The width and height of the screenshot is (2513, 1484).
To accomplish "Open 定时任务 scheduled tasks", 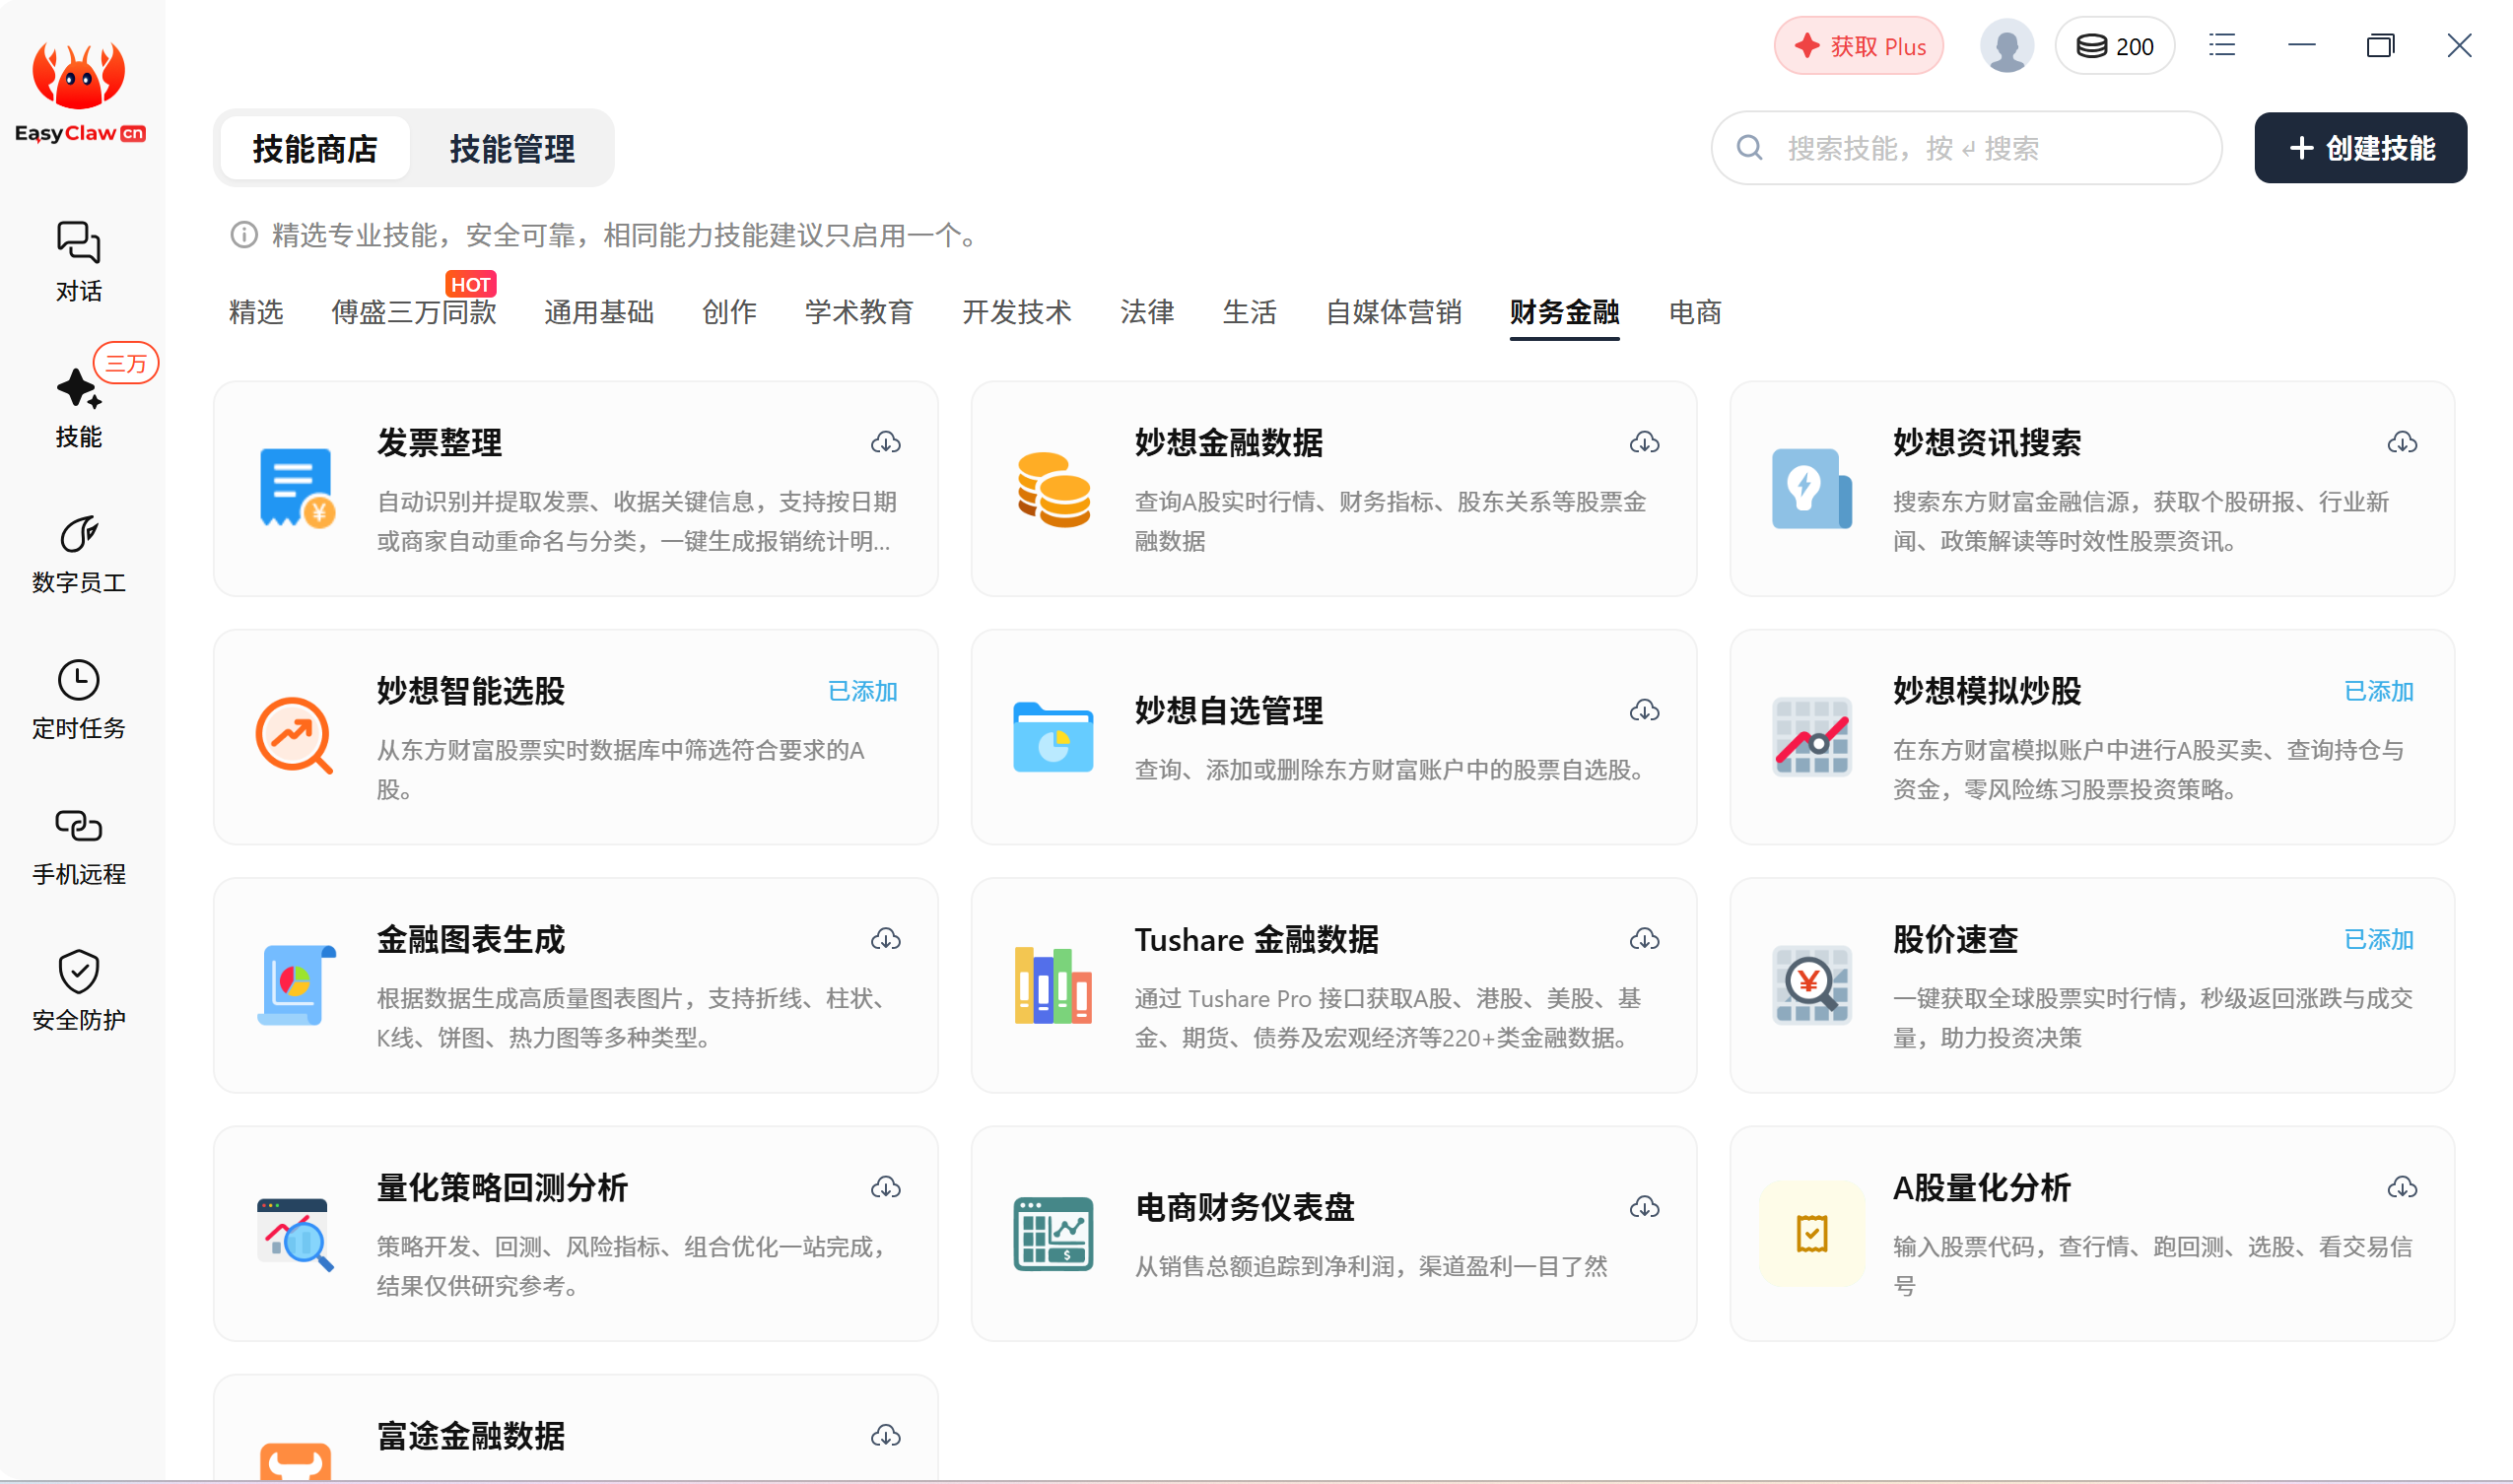I will point(78,700).
